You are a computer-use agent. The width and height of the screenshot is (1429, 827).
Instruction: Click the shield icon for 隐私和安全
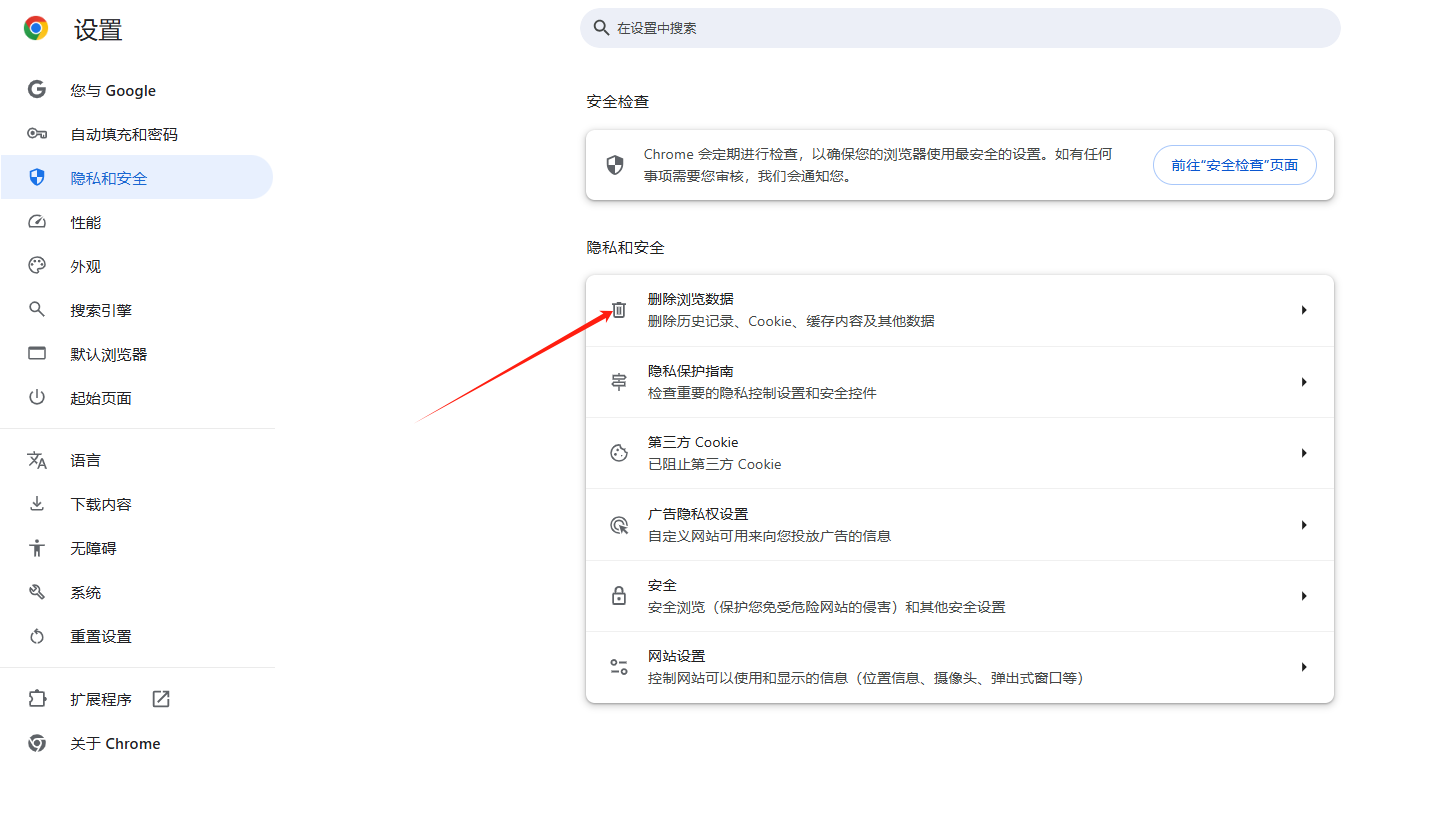[37, 178]
